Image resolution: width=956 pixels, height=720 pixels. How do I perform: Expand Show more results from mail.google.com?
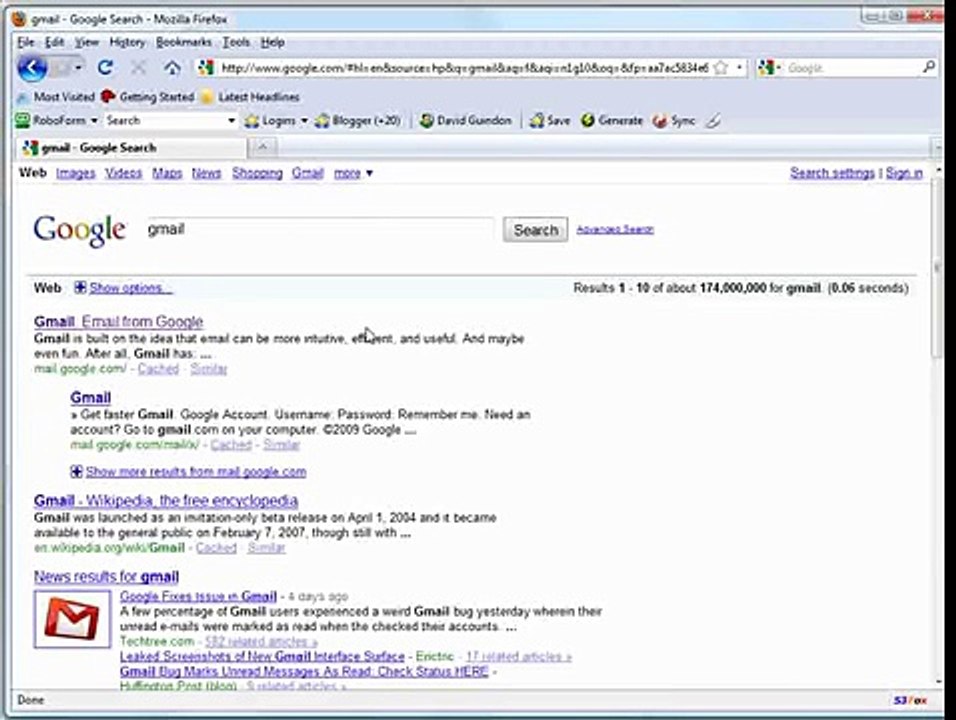pyautogui.click(x=188, y=471)
